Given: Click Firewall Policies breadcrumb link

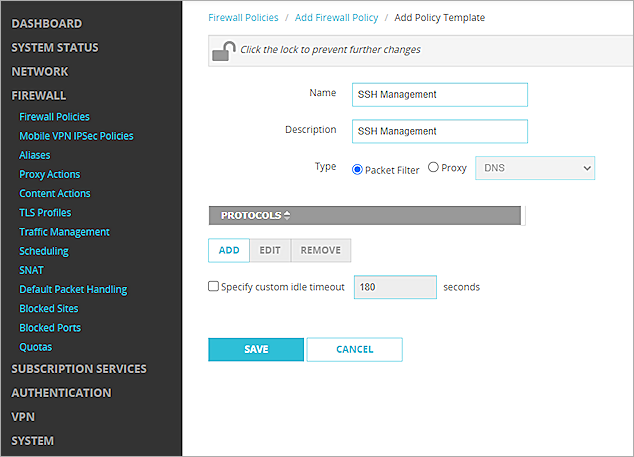Looking at the screenshot, I should tap(243, 18).
